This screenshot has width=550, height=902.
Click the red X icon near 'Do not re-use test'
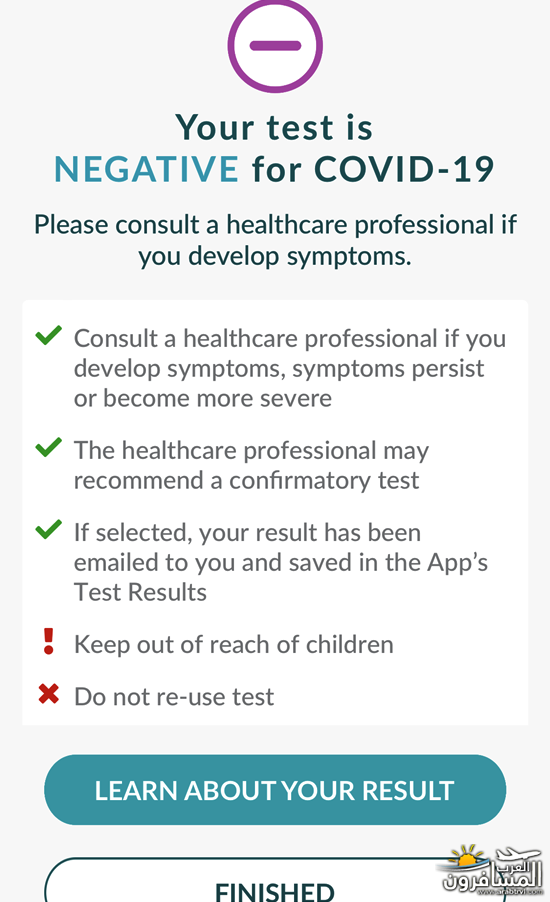(x=48, y=694)
